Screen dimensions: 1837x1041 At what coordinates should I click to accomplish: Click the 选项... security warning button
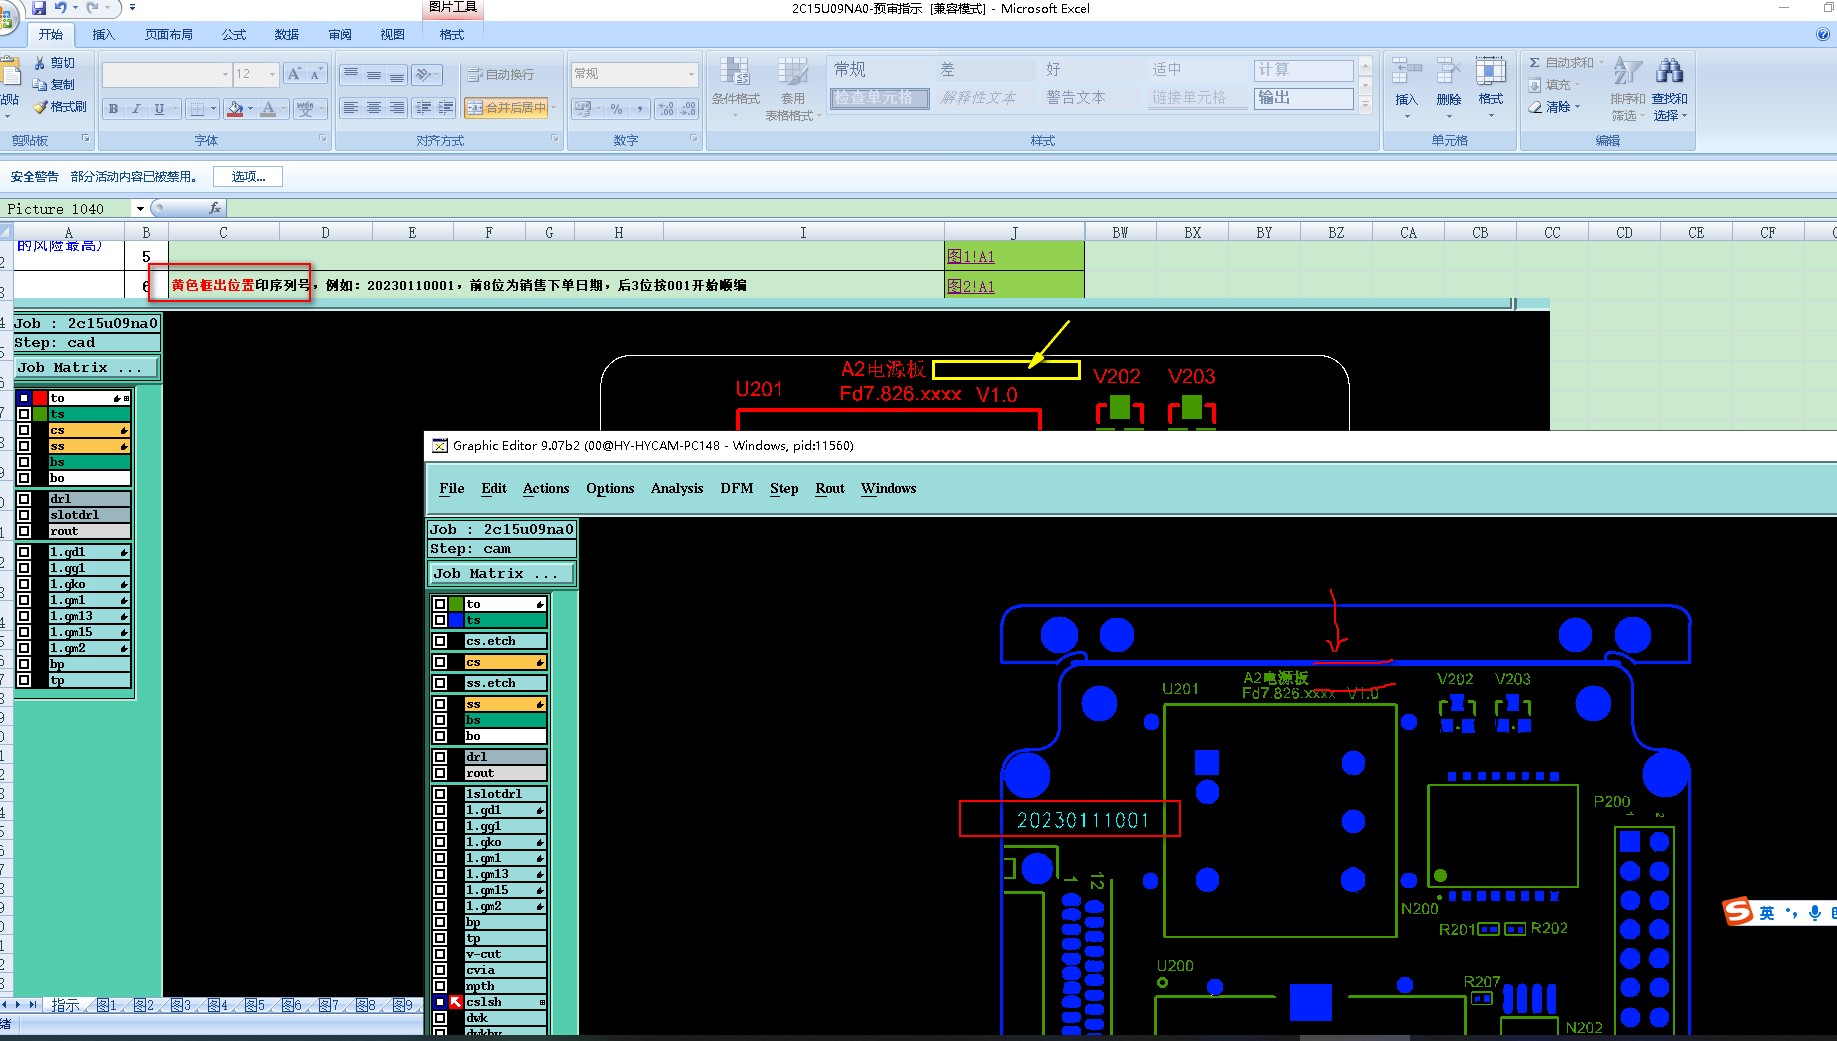(x=248, y=177)
